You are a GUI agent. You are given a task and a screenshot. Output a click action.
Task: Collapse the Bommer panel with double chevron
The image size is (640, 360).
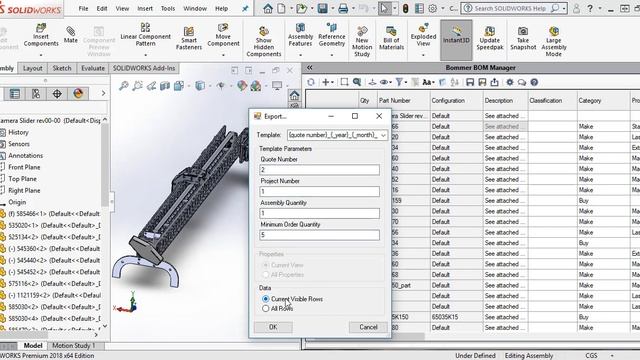pos(310,68)
